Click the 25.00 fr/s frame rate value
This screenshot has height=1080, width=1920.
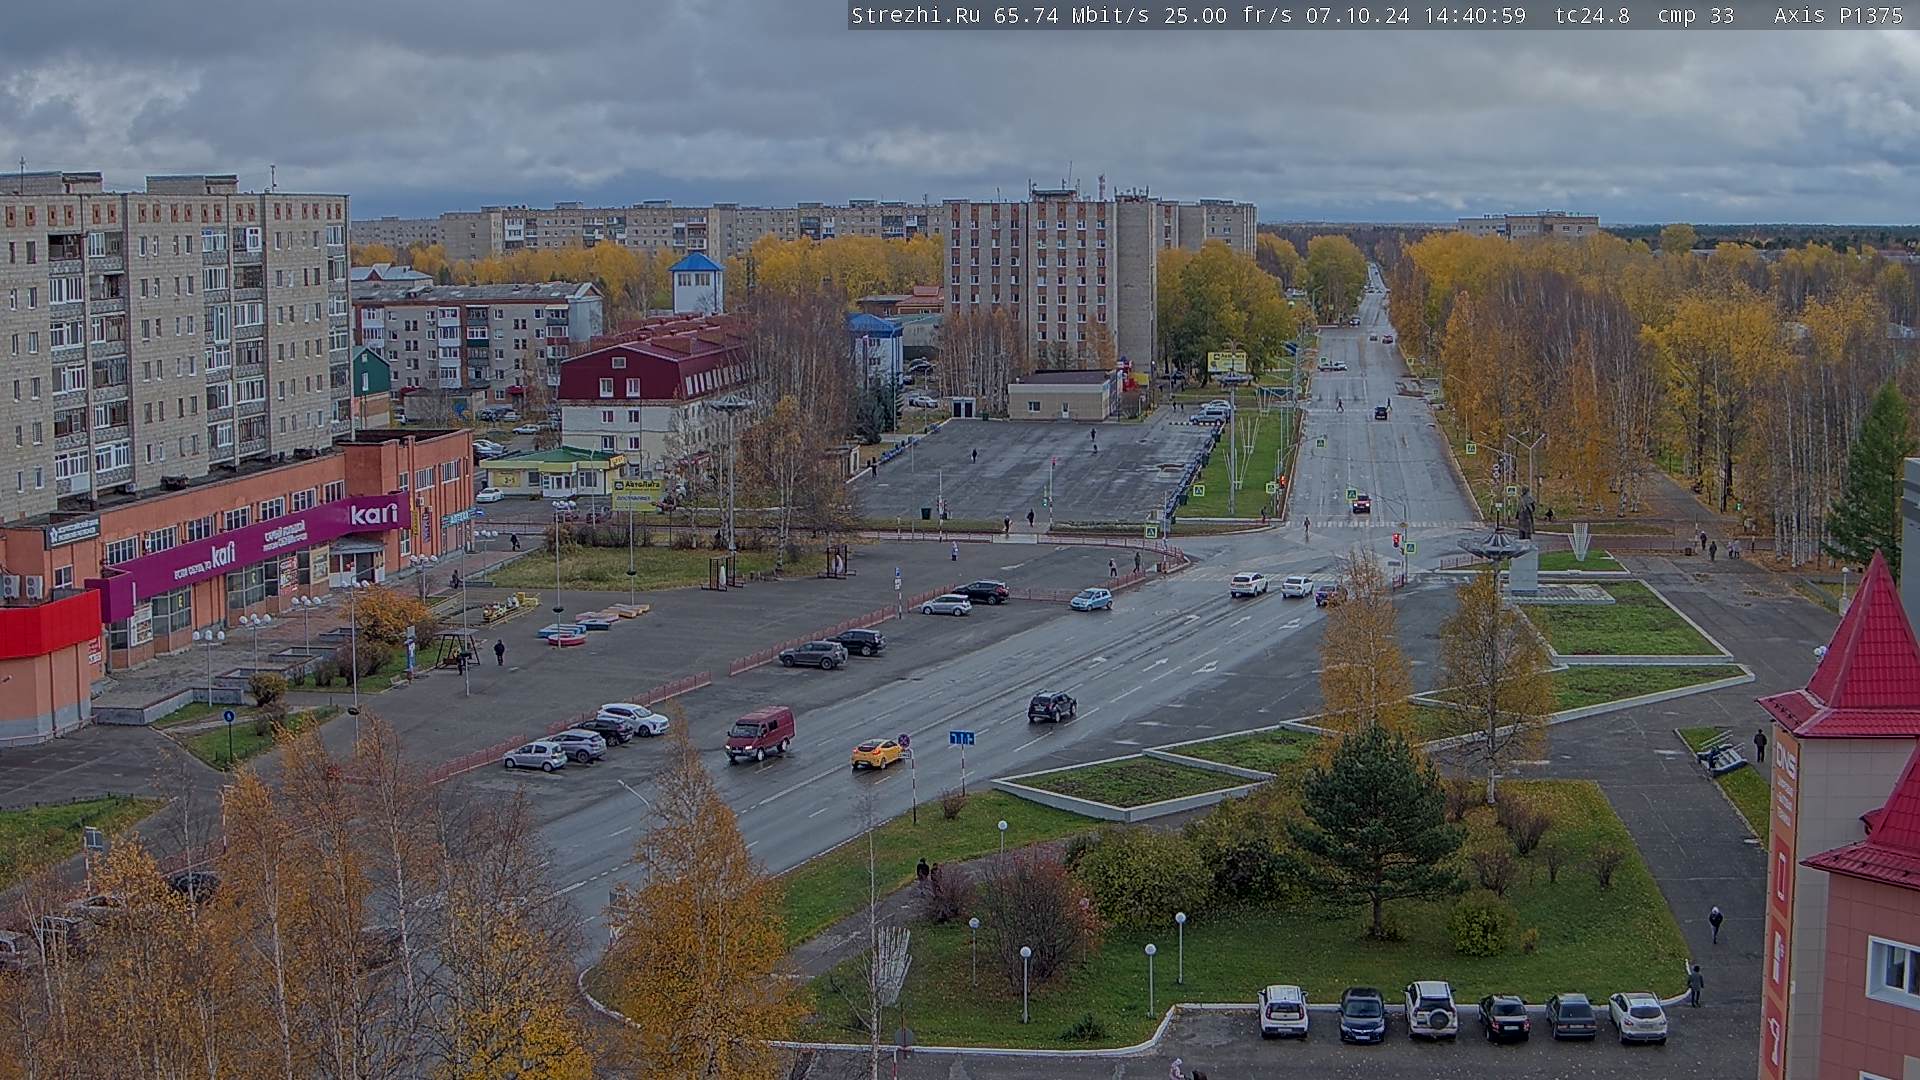pos(1228,15)
